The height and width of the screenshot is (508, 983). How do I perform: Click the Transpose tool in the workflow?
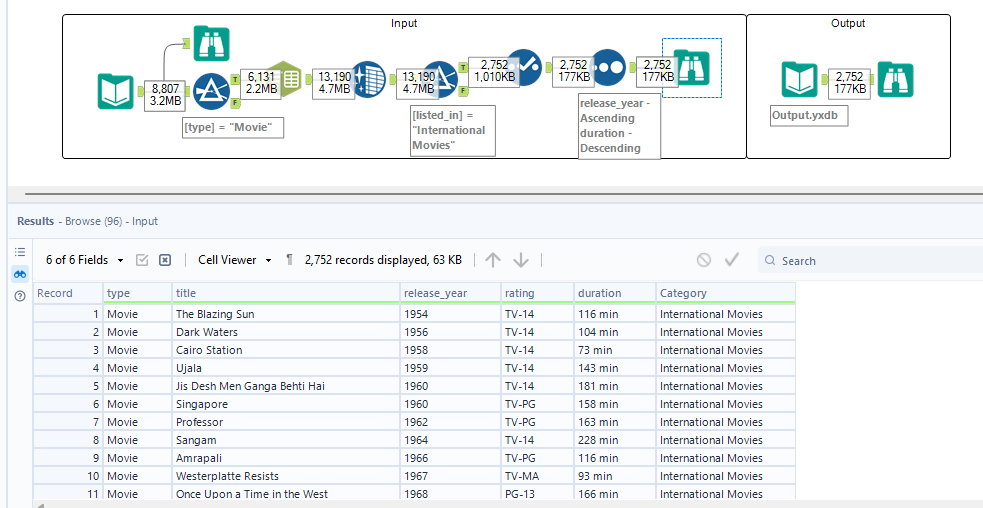[x=369, y=80]
